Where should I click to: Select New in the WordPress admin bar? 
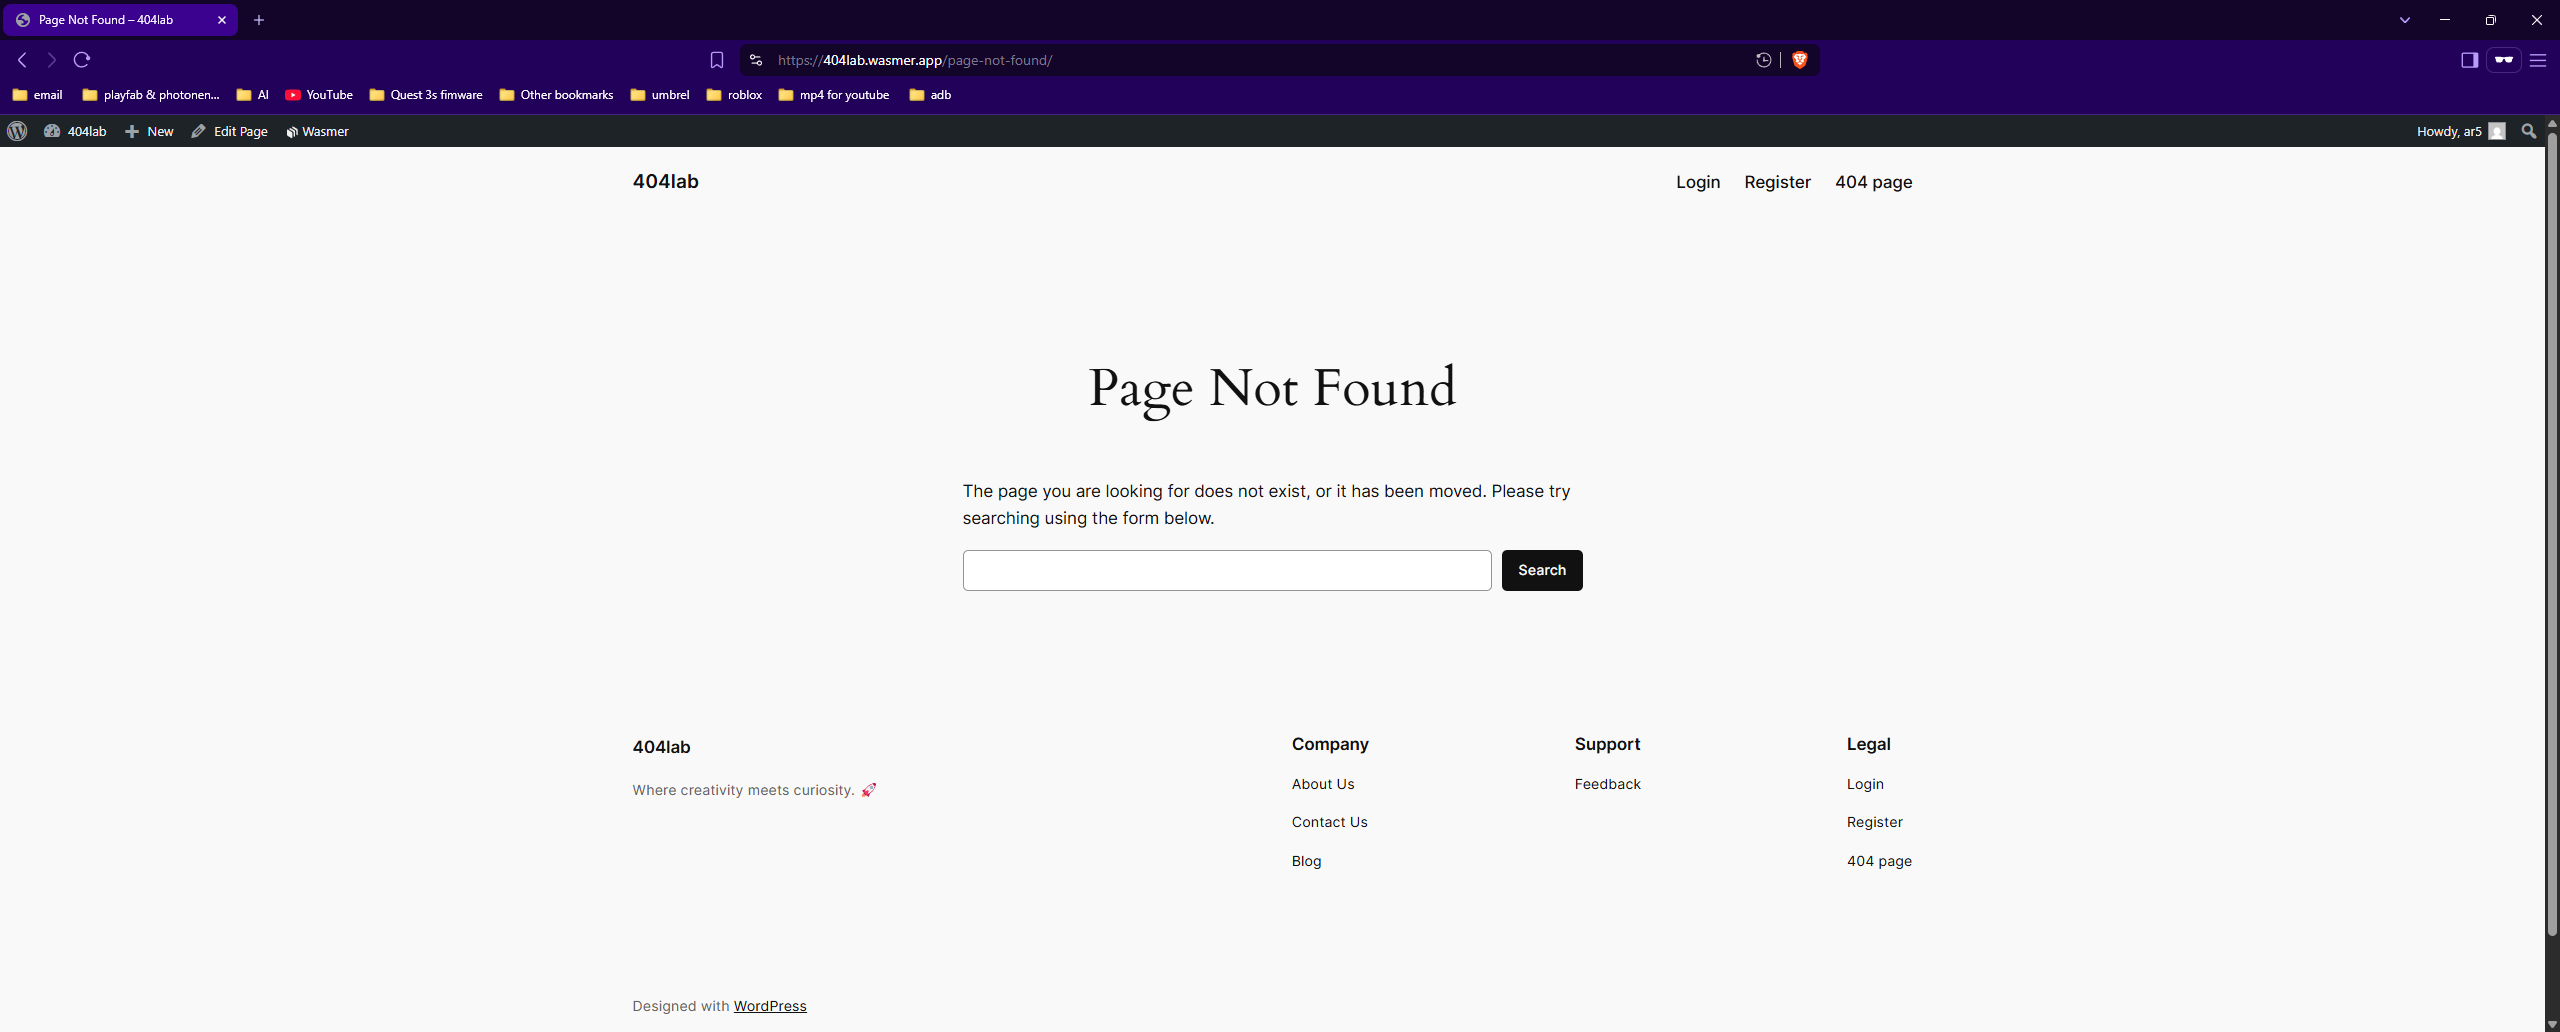148,131
